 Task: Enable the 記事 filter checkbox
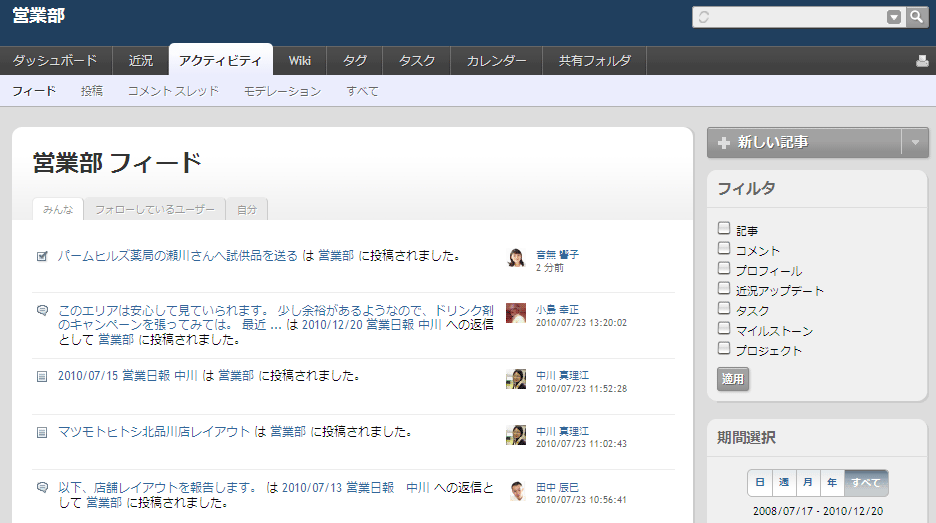[724, 228]
